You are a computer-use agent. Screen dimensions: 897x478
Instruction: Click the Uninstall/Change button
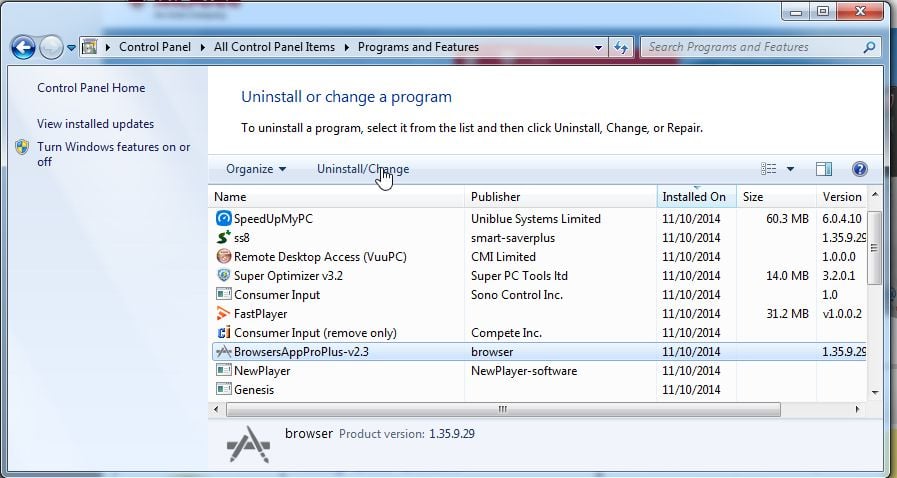coord(363,169)
